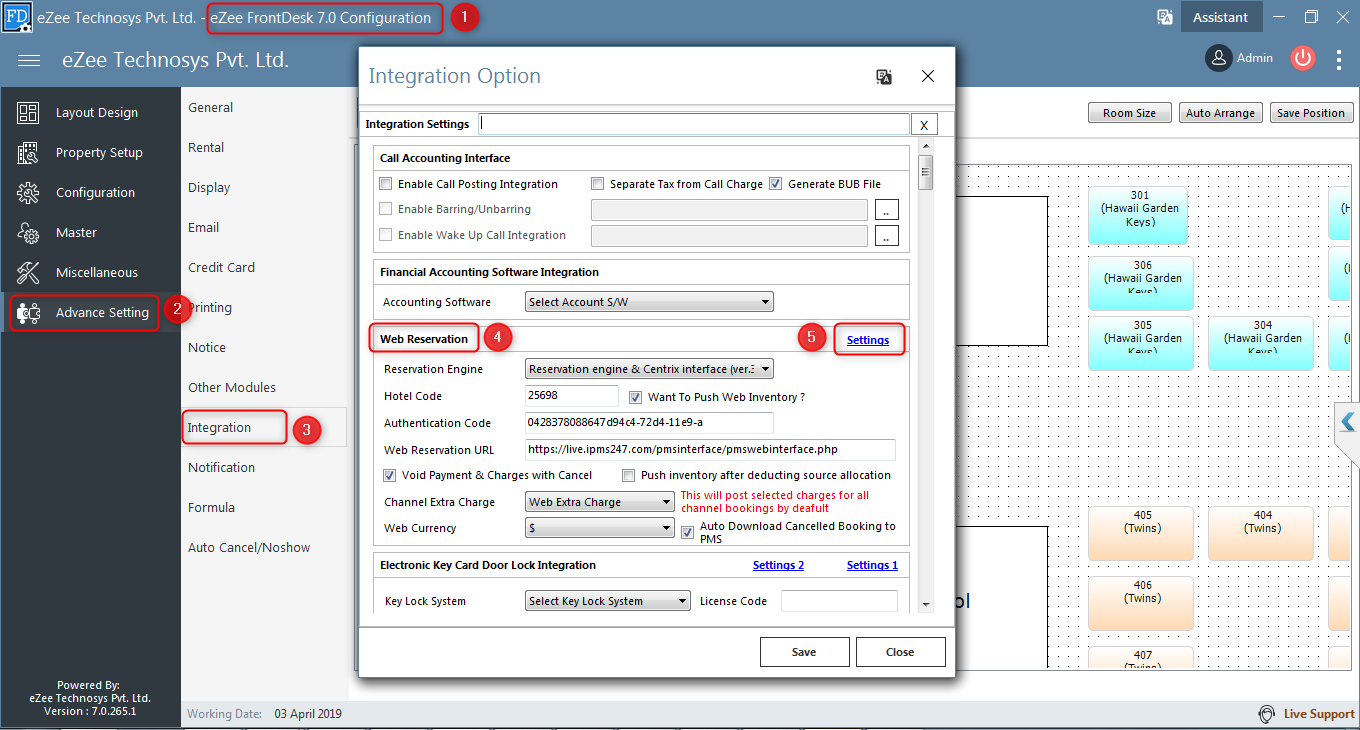Screen dimensions: 1360x730
Task: Click the Integration Settings search field
Action: [x=694, y=124]
